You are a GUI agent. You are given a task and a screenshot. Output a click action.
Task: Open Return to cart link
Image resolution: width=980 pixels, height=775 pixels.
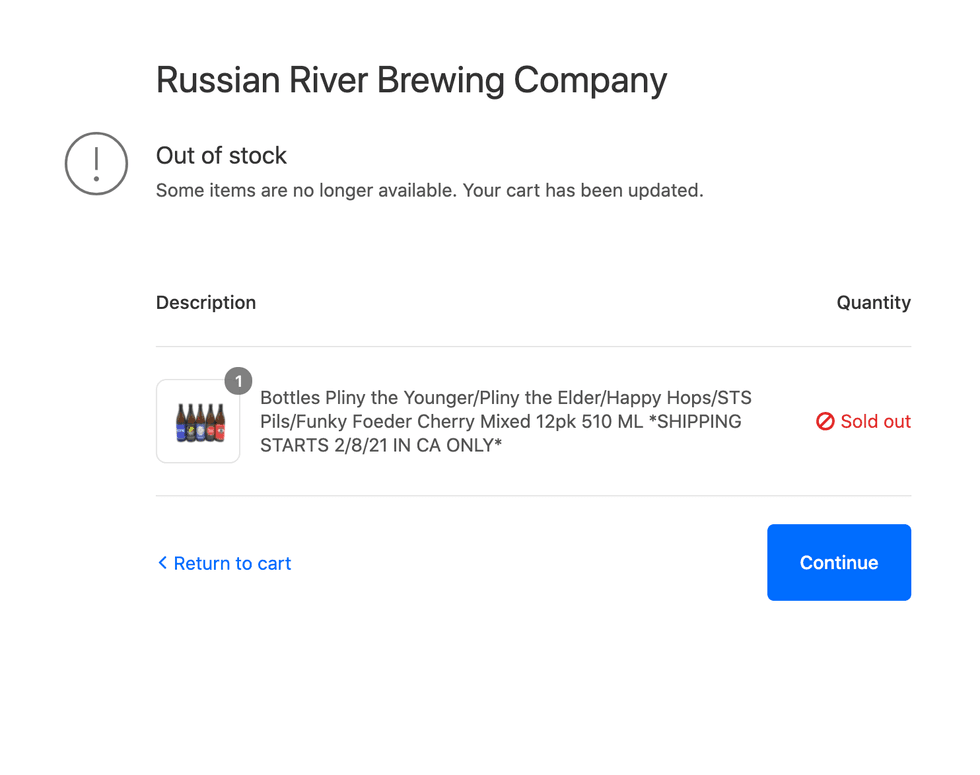(x=232, y=563)
